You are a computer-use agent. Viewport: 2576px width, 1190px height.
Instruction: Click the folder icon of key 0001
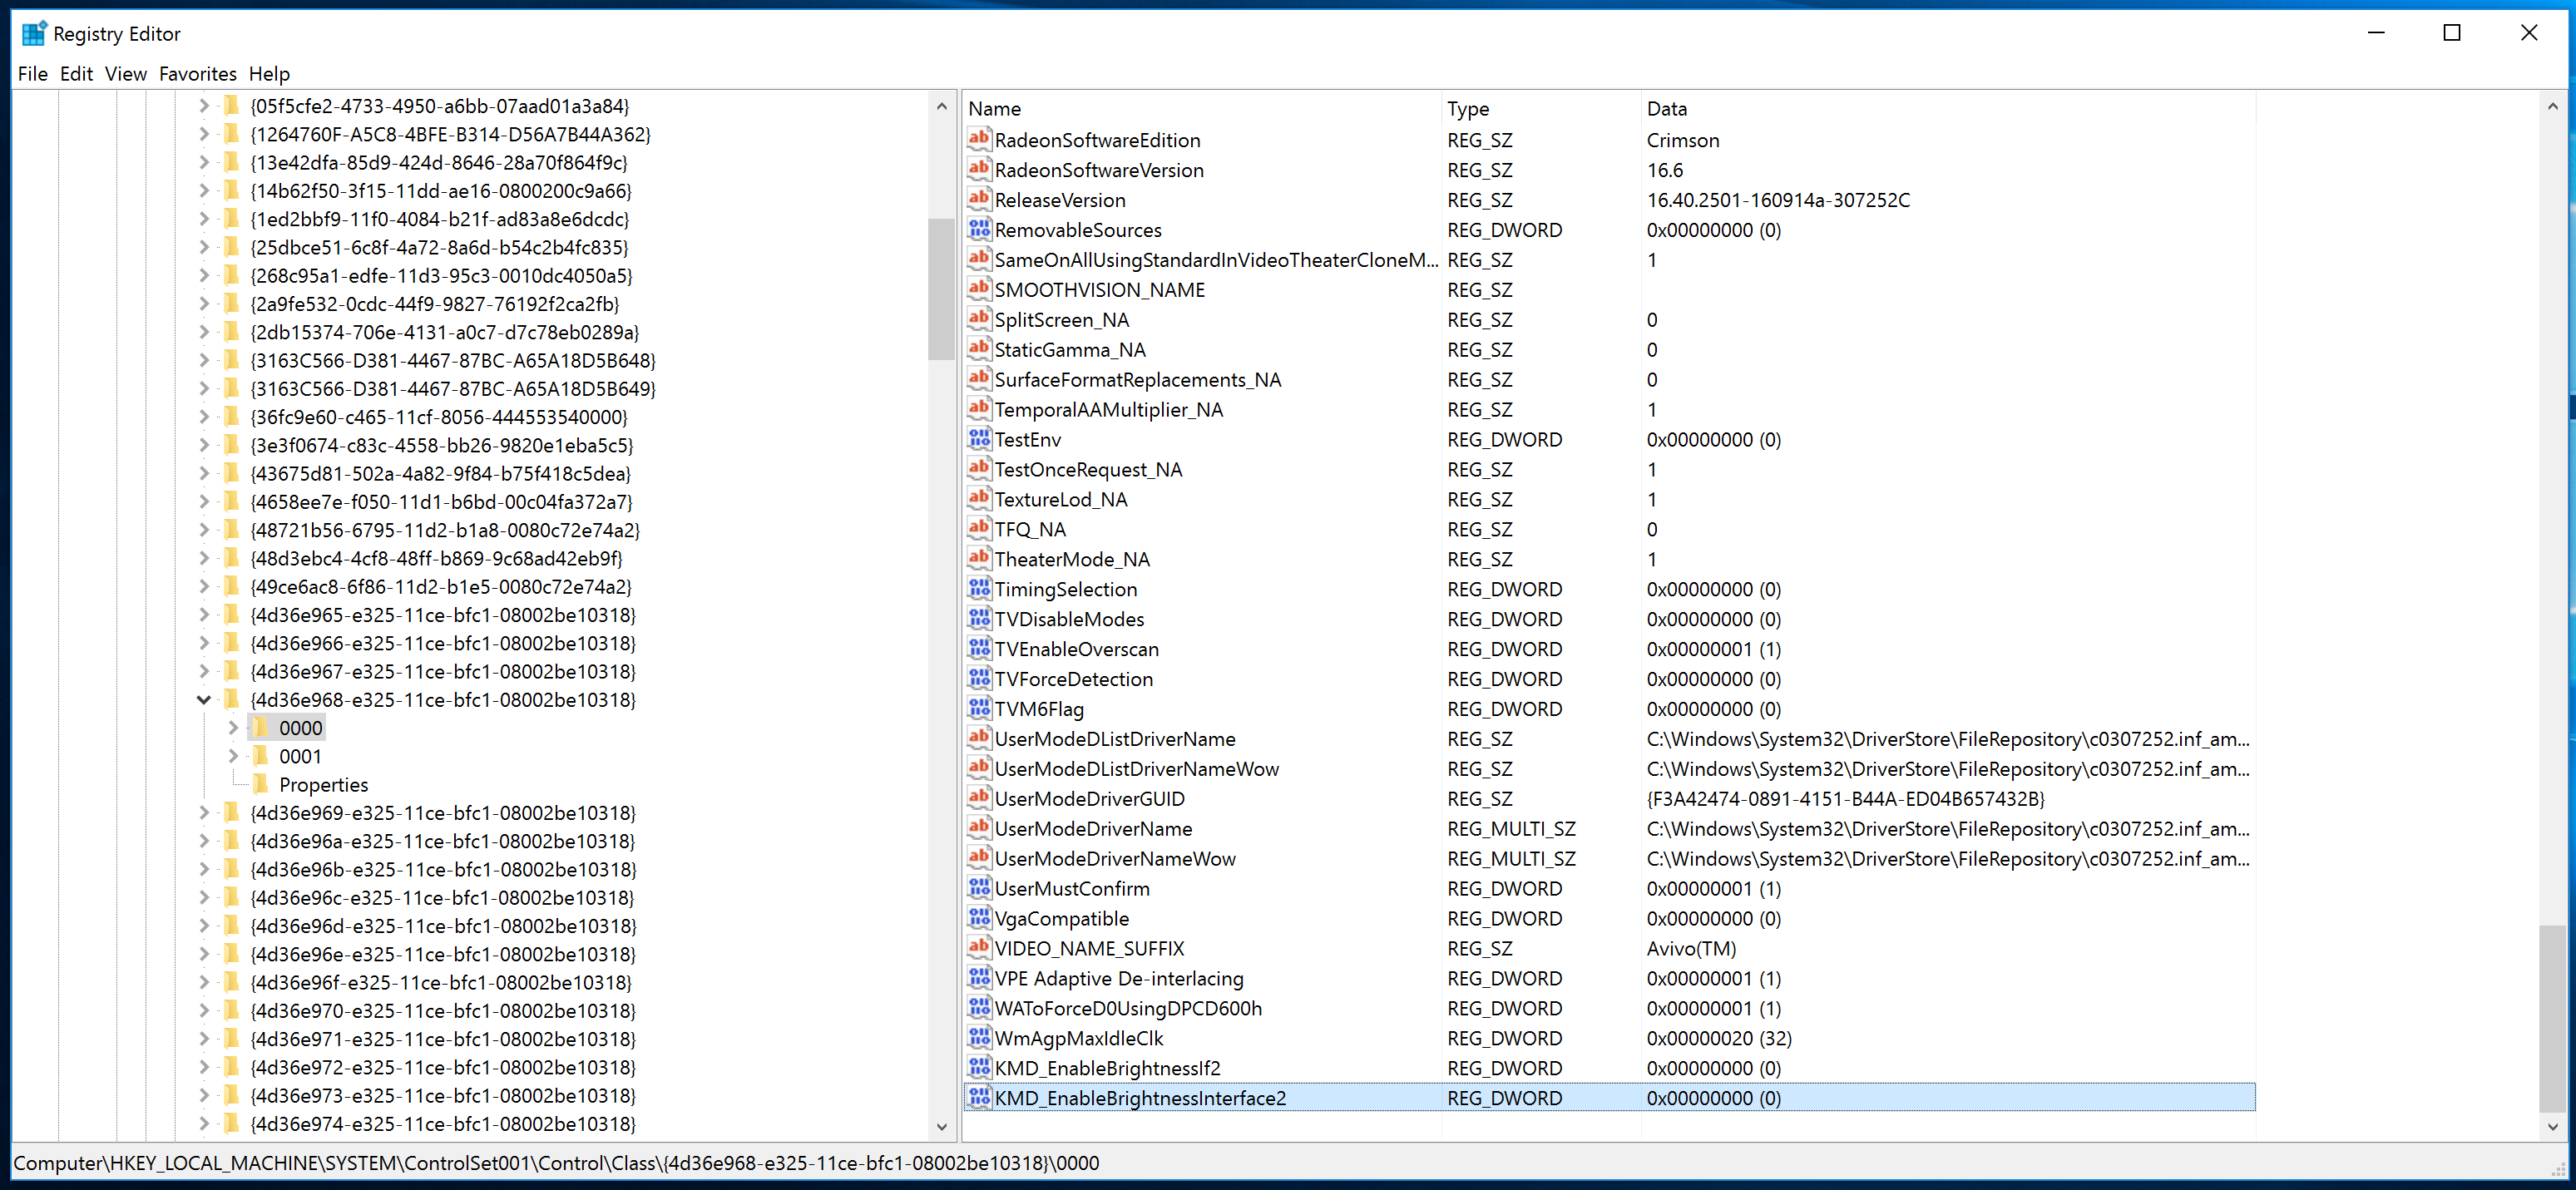[x=261, y=756]
